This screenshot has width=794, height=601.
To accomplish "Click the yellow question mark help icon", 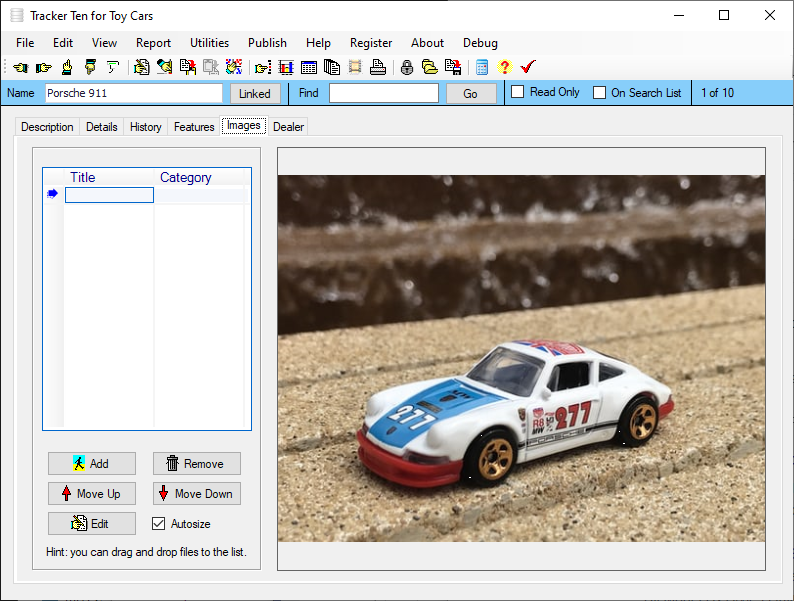I will [504, 68].
